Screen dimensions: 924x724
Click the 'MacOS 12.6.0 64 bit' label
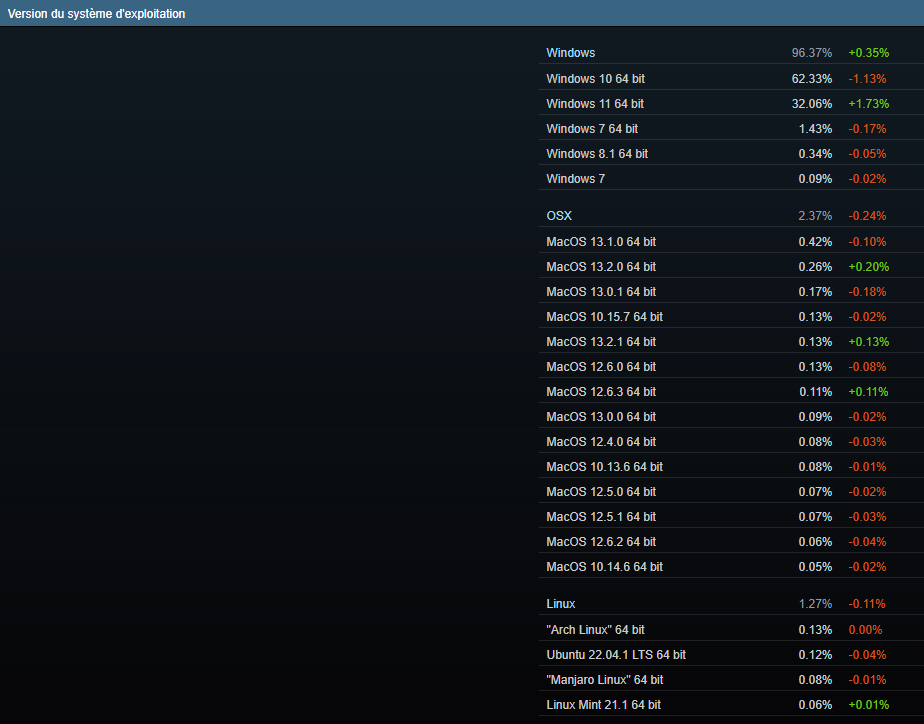[600, 366]
